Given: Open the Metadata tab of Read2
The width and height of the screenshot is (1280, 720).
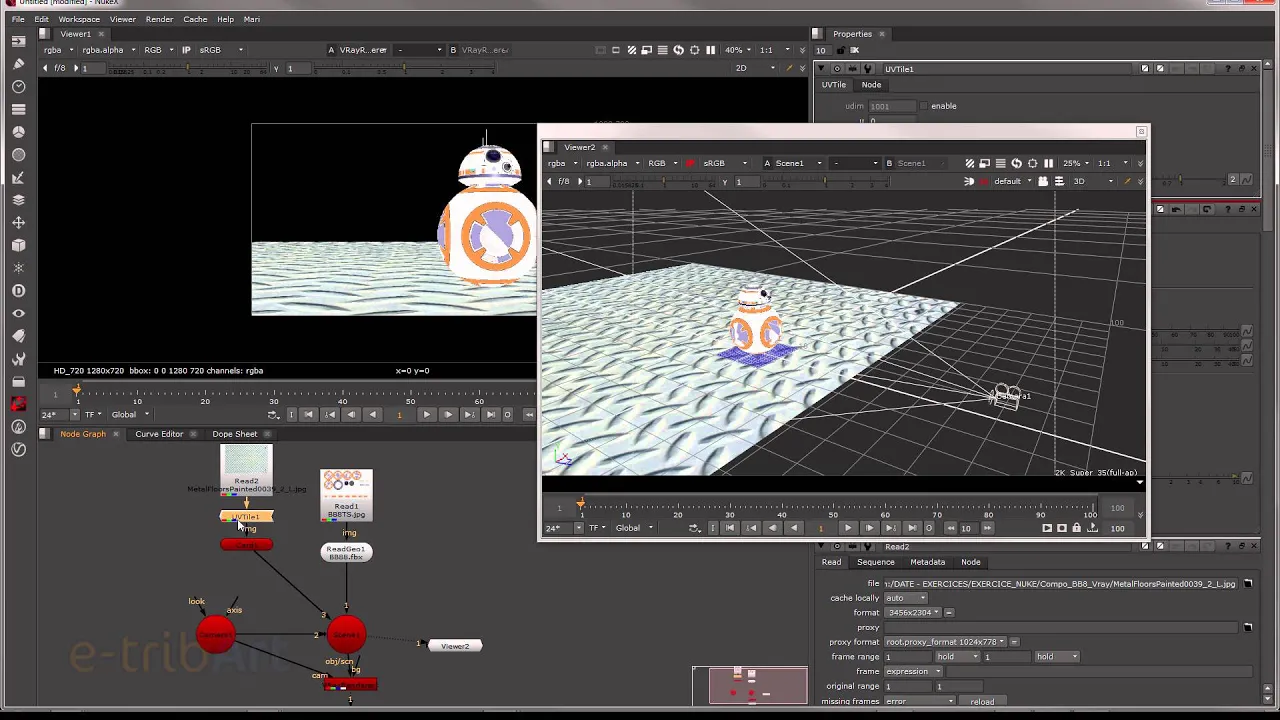Looking at the screenshot, I should click(927, 562).
